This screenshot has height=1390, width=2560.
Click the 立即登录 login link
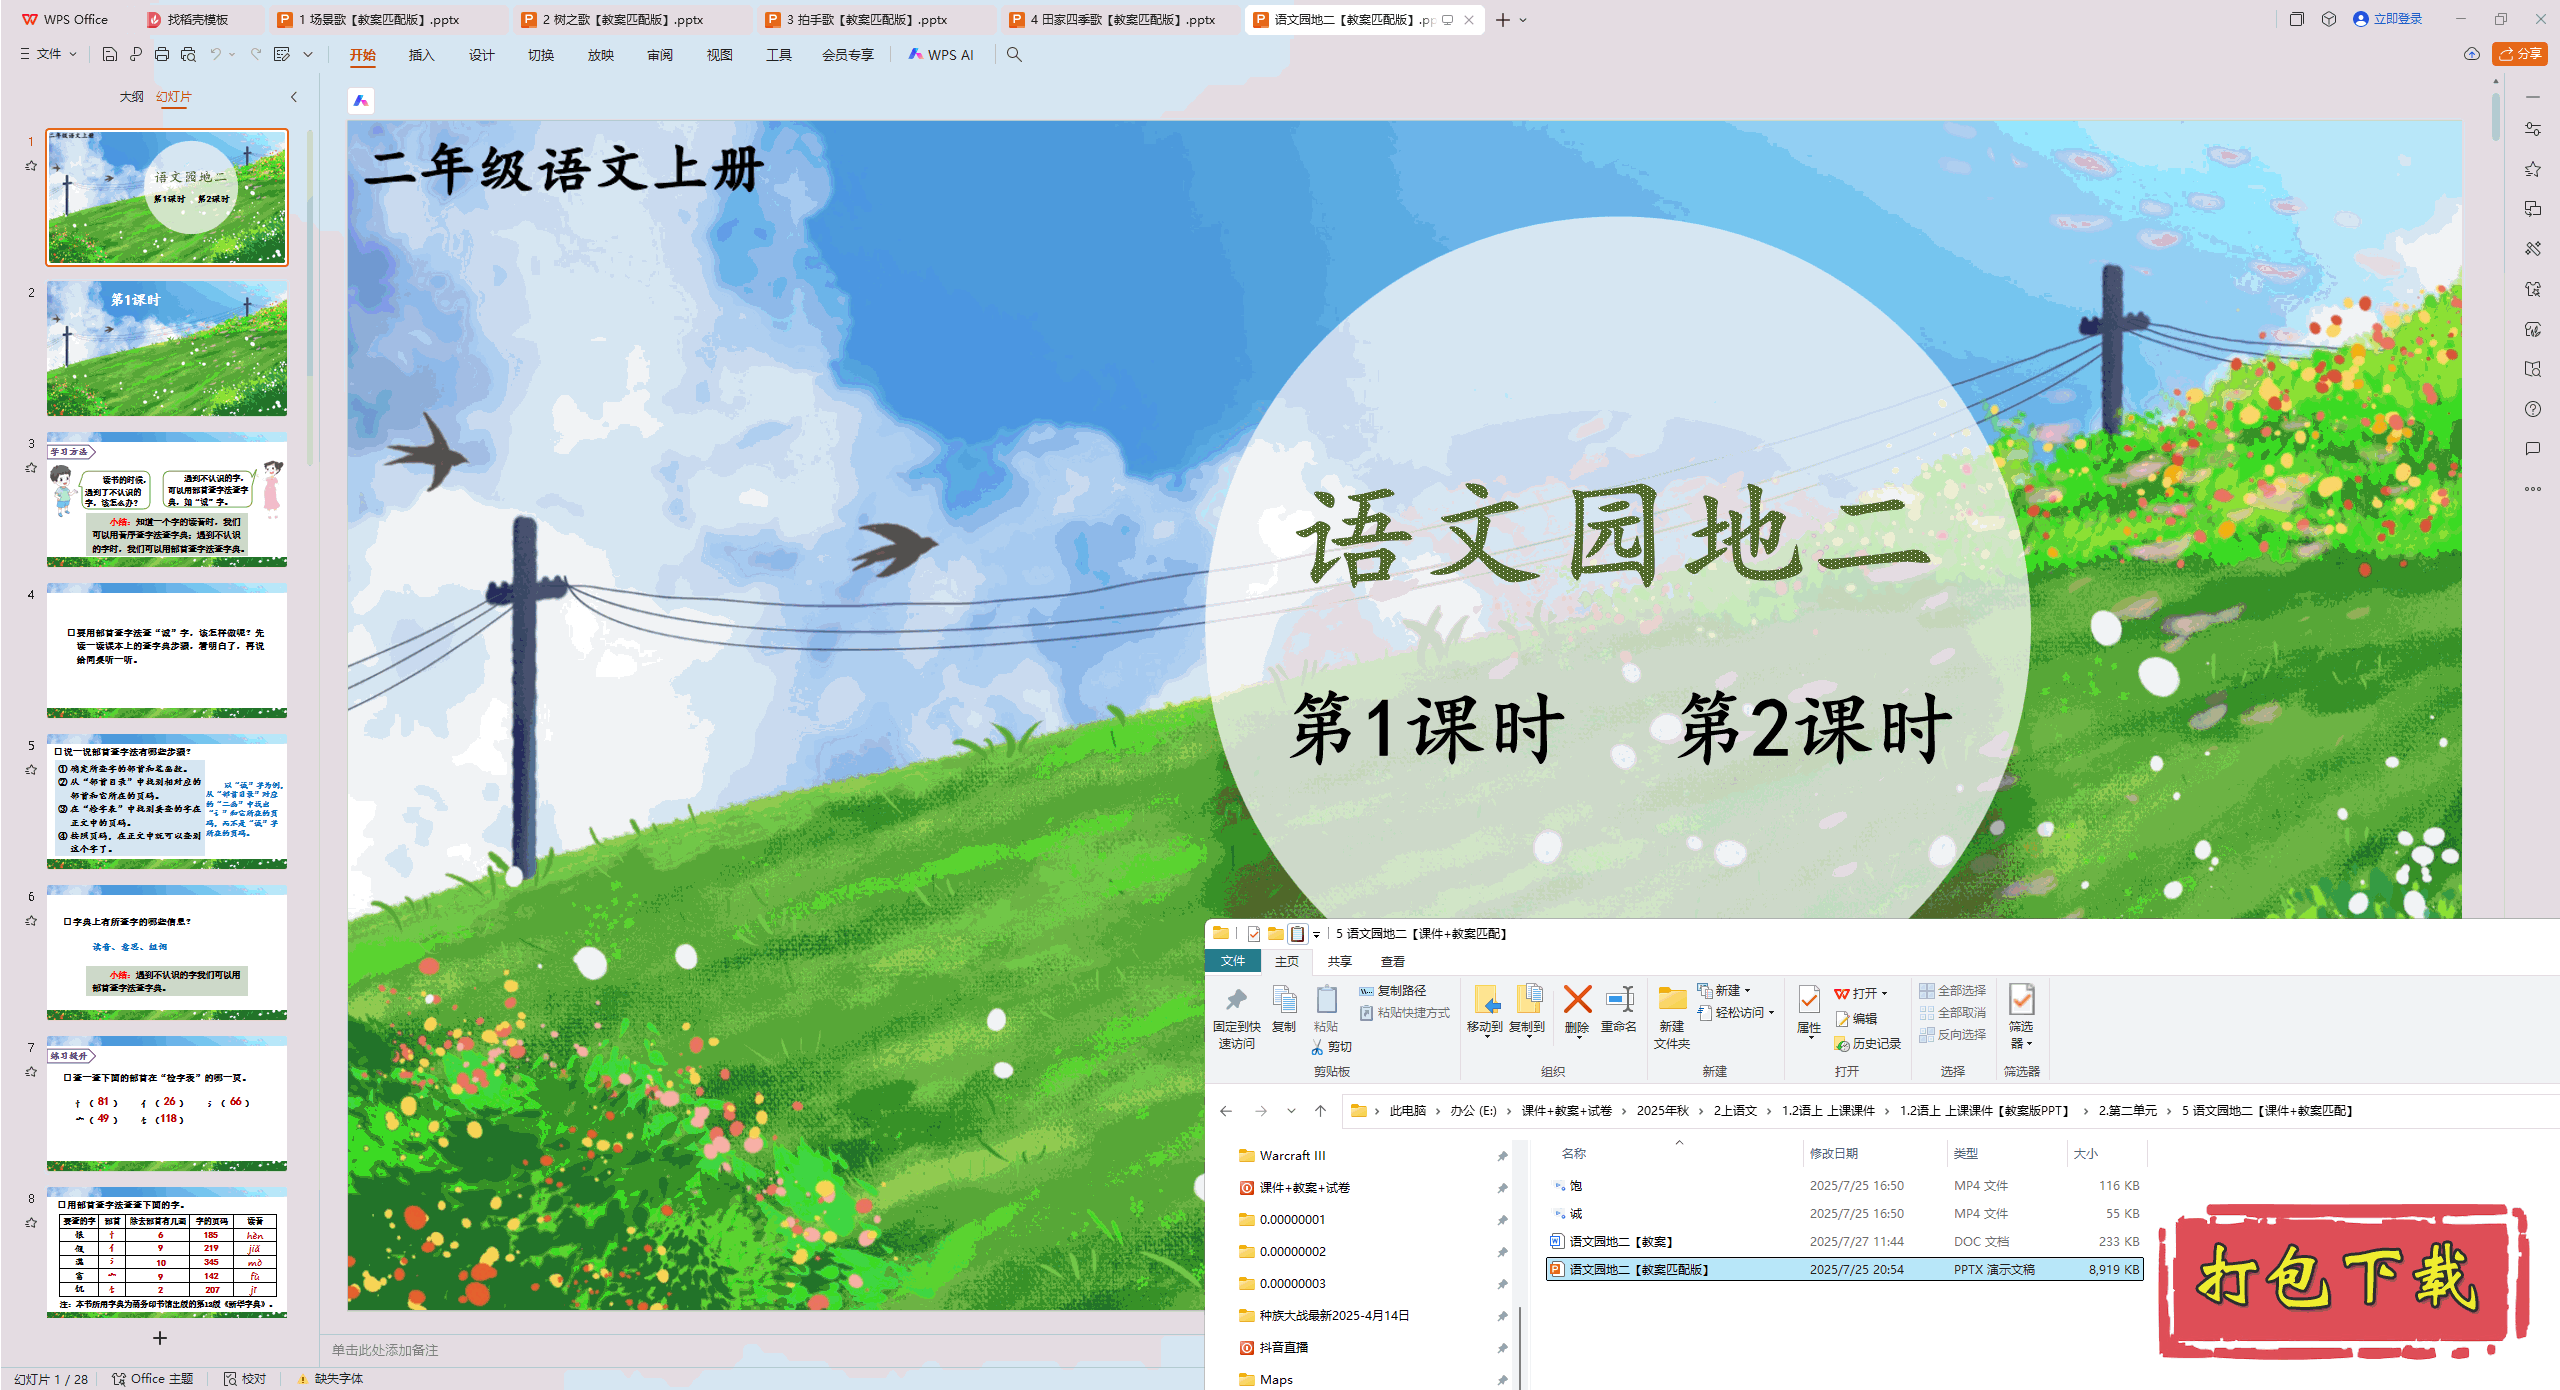2397,19
